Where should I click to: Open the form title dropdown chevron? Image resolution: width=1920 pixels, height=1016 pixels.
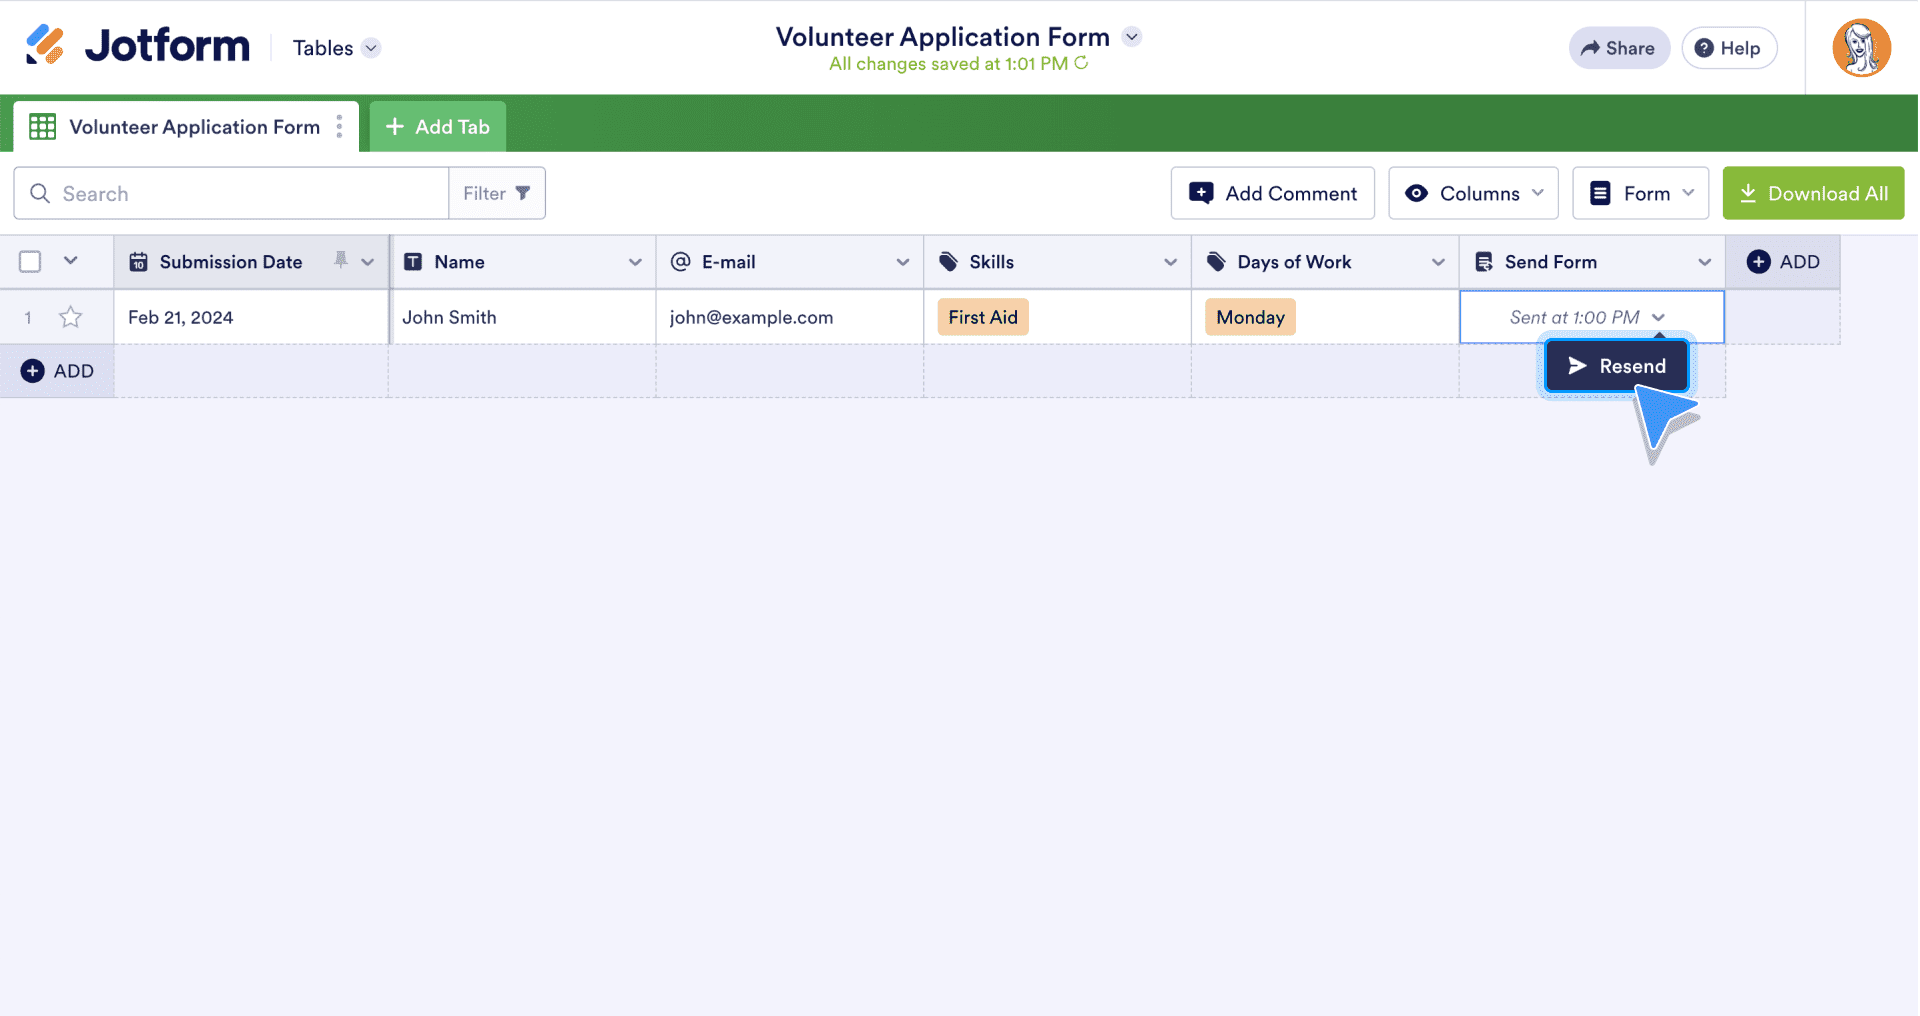coord(1131,36)
